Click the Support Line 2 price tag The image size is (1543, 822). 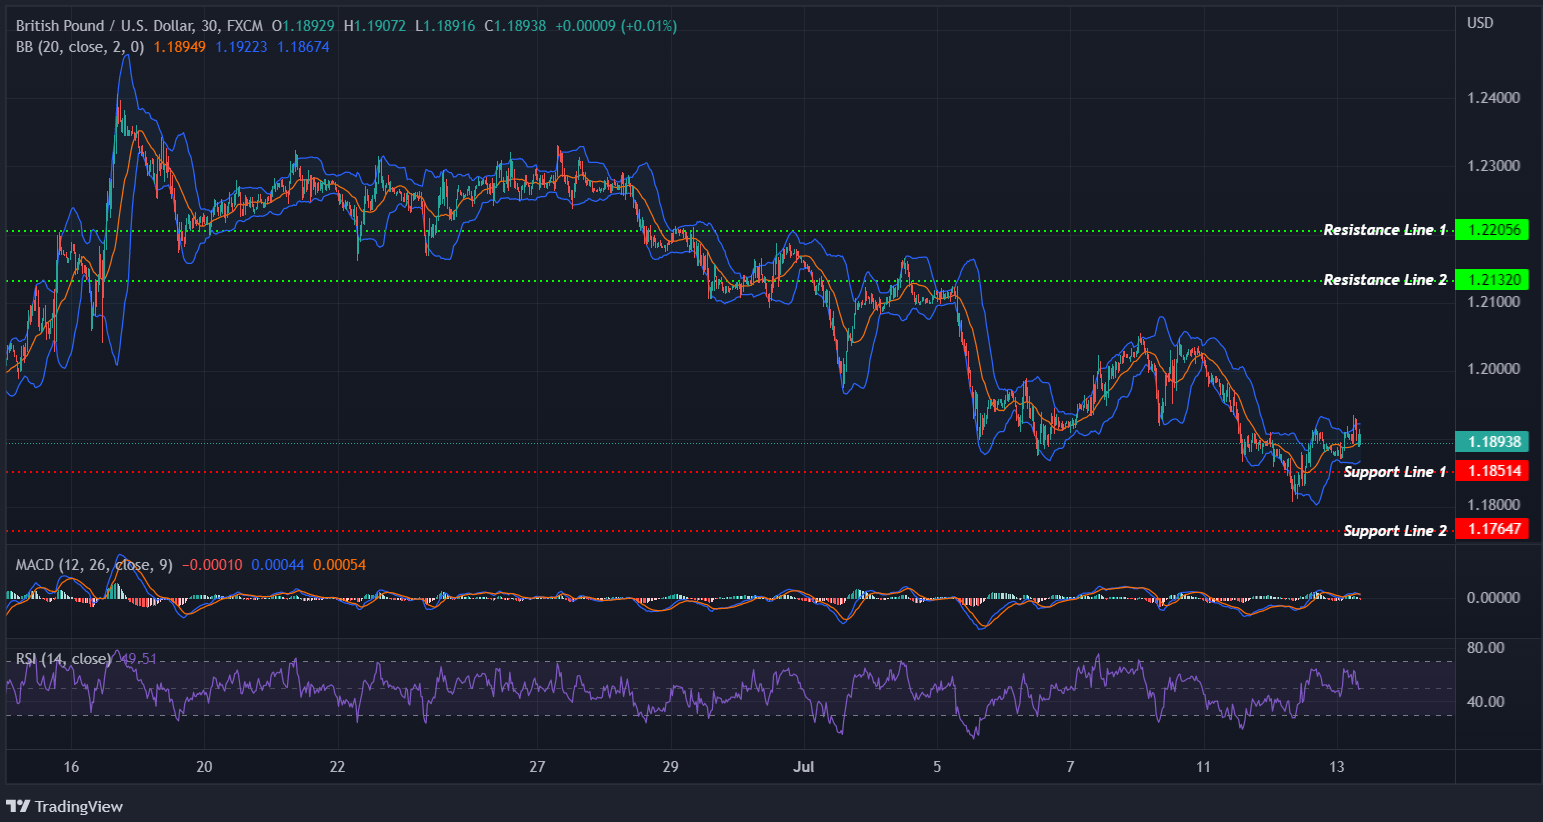pyautogui.click(x=1493, y=530)
